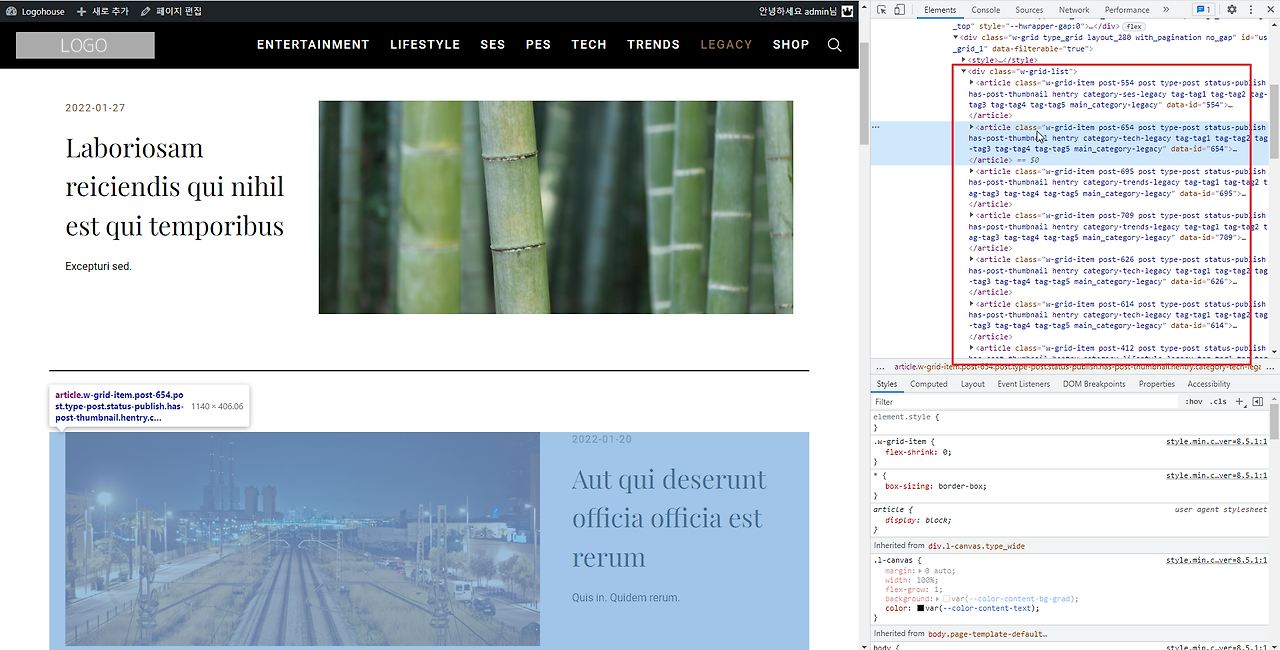Expand the article post-626 node
Viewport: 1280px width, 650px height.
(972, 259)
